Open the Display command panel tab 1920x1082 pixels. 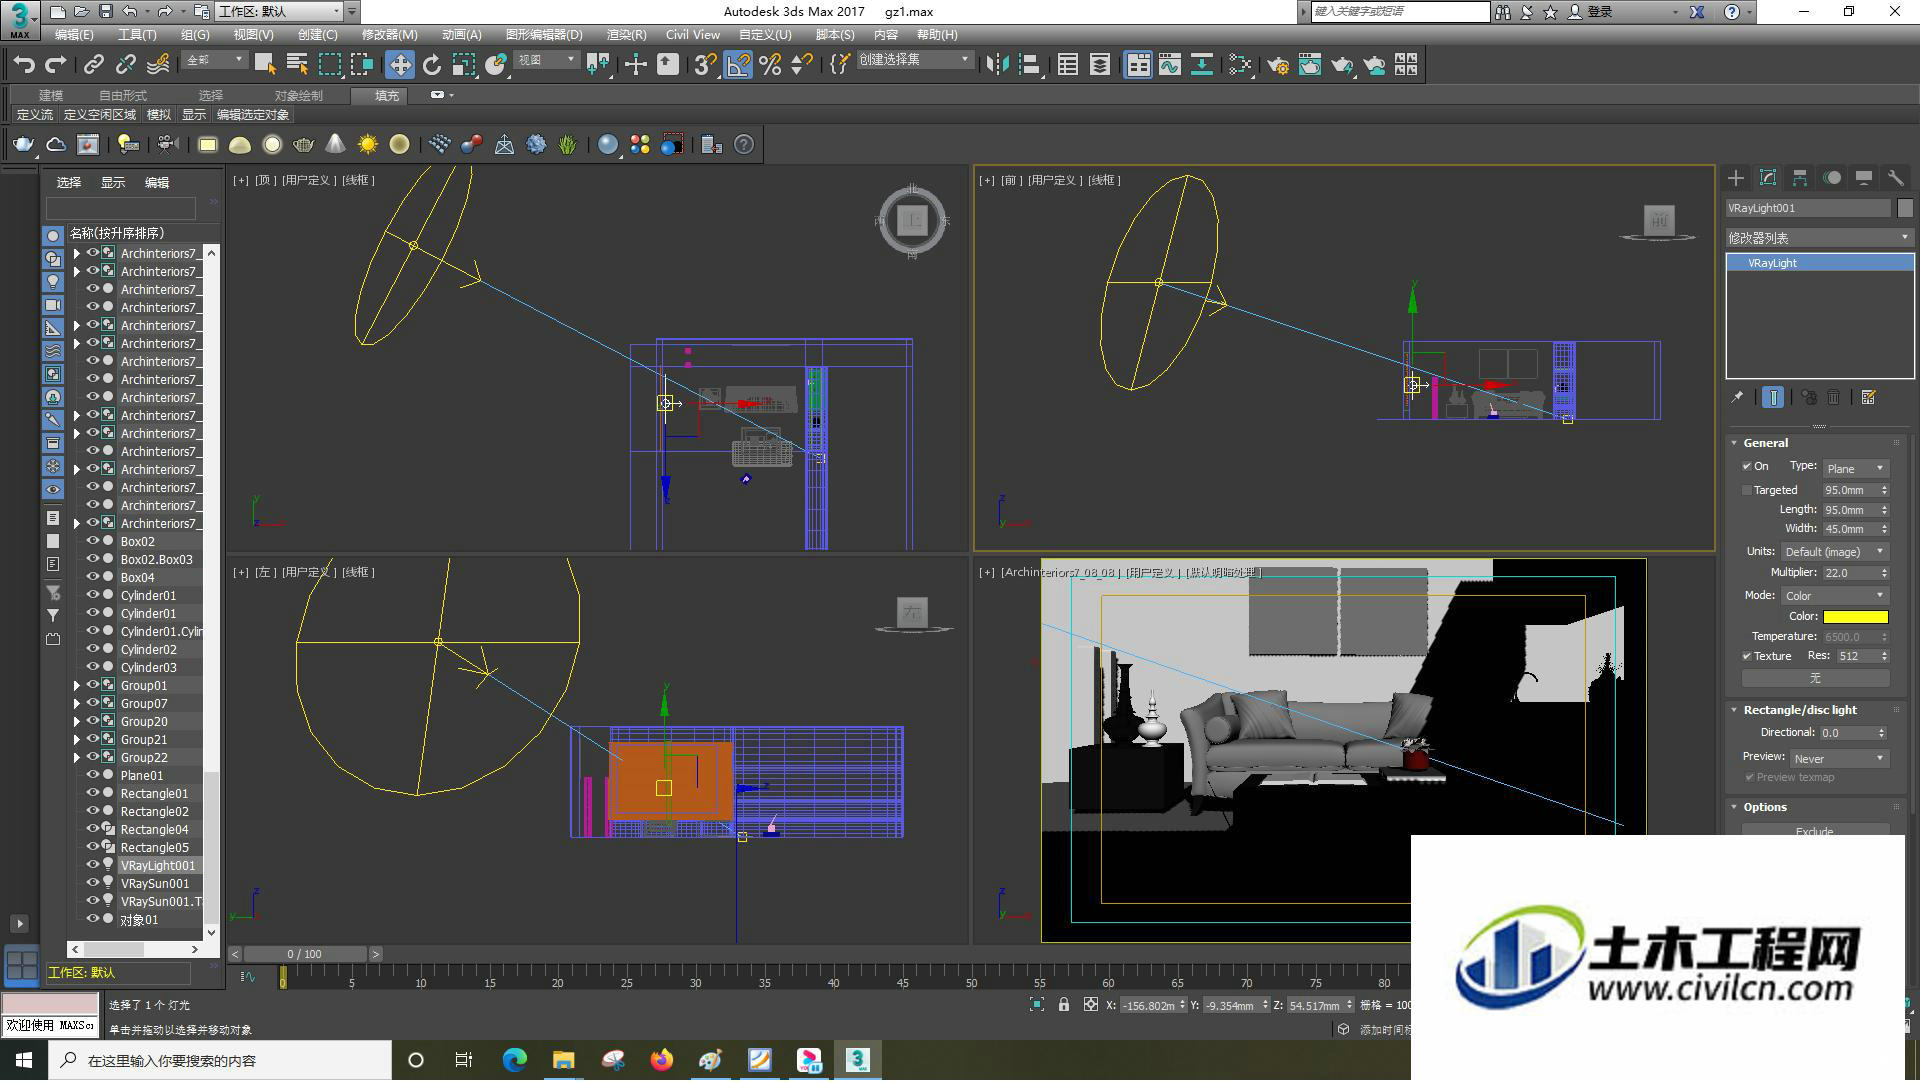point(1864,178)
